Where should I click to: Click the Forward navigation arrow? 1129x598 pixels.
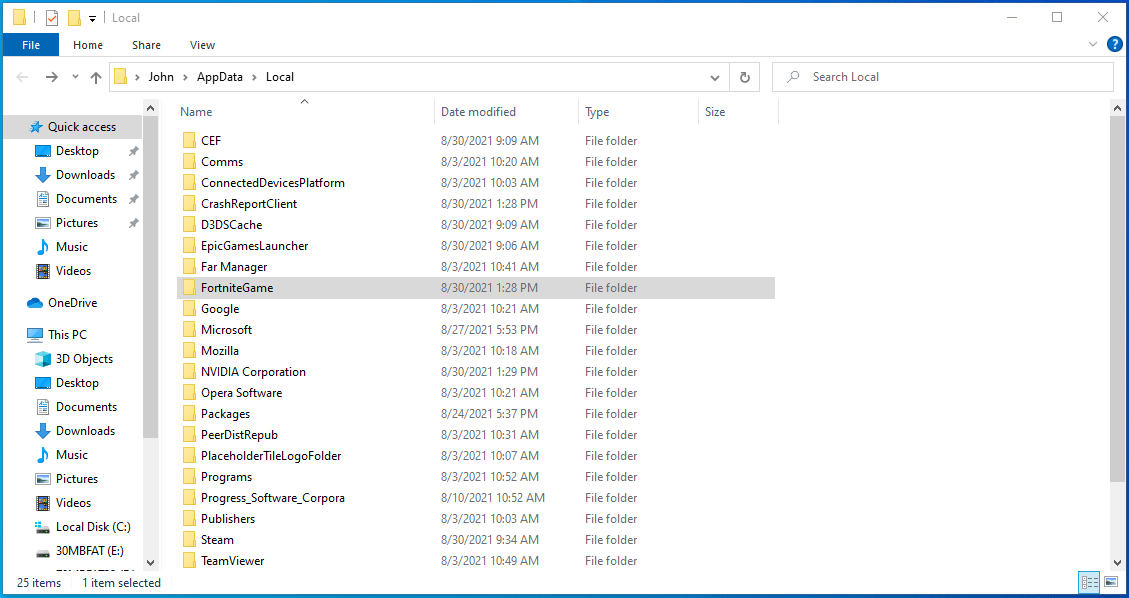tap(51, 77)
